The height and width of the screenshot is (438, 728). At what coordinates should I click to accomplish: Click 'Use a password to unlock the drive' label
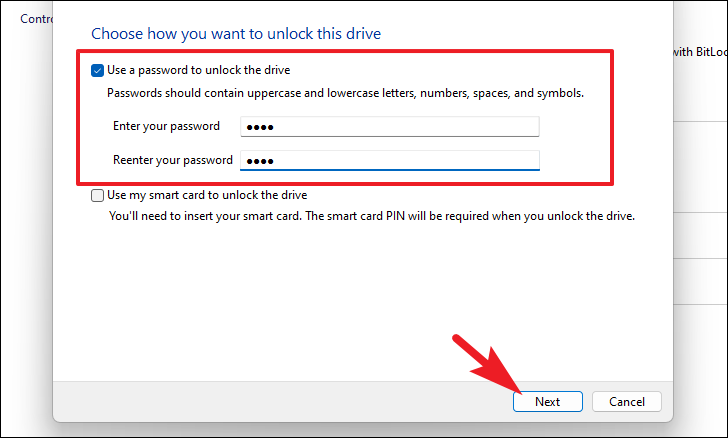[198, 70]
